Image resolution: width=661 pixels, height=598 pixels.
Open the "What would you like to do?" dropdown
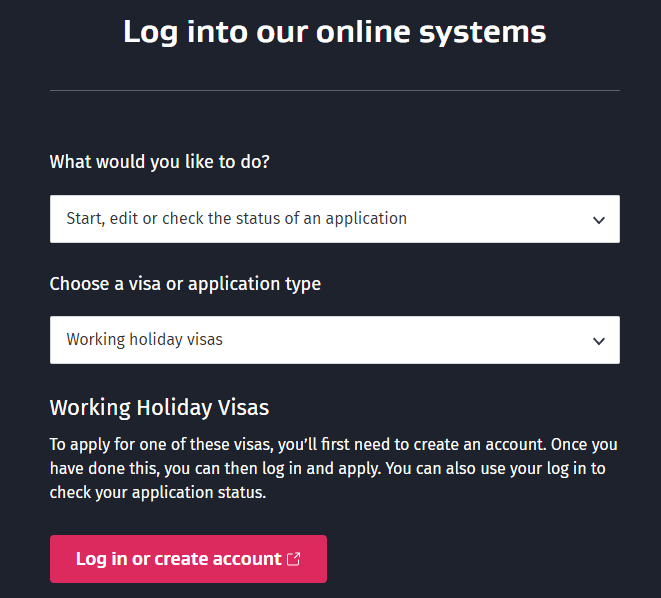coord(334,219)
